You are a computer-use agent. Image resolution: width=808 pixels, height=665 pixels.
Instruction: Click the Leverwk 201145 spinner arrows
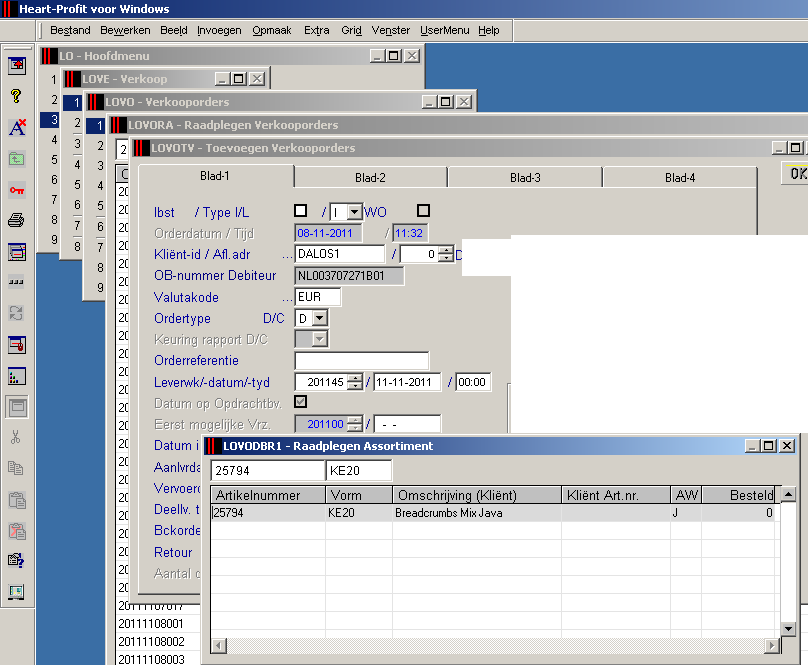[x=355, y=382]
